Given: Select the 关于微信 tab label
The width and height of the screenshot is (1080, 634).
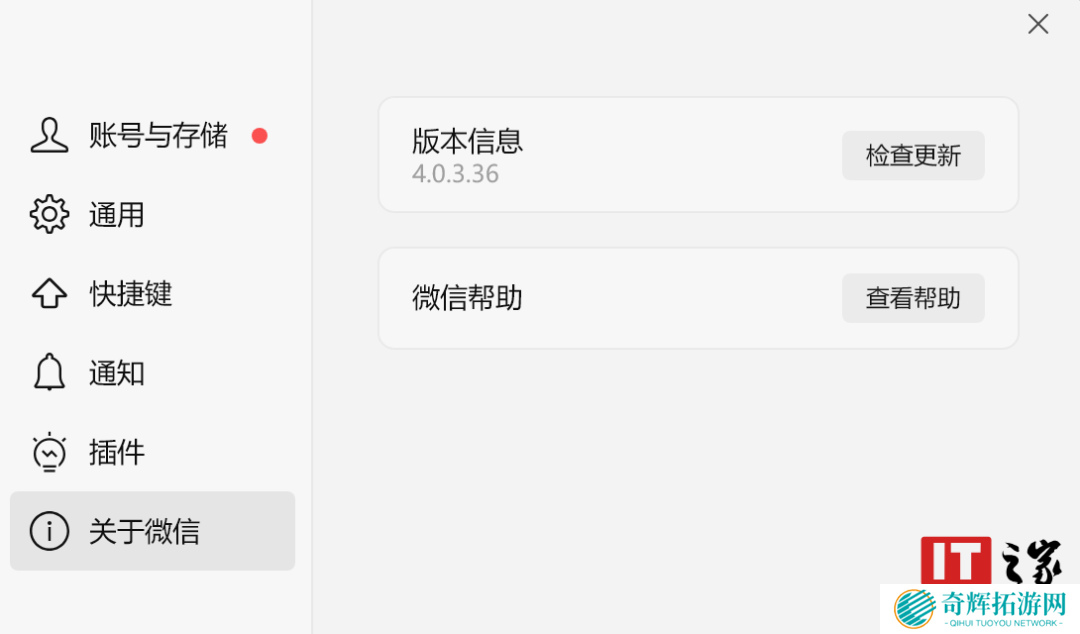Looking at the screenshot, I should point(145,531).
